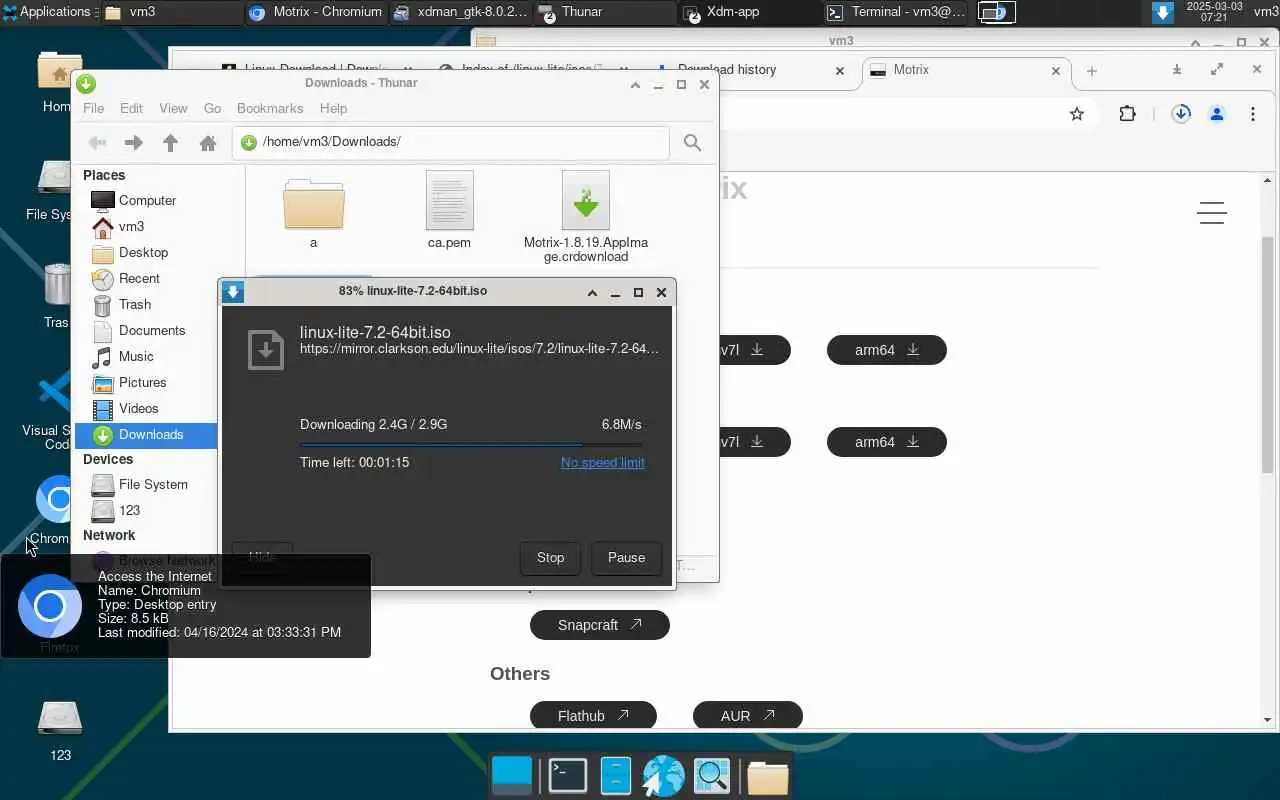Open vm3 home in Places sidebar
The width and height of the screenshot is (1280, 800).
[x=131, y=226]
